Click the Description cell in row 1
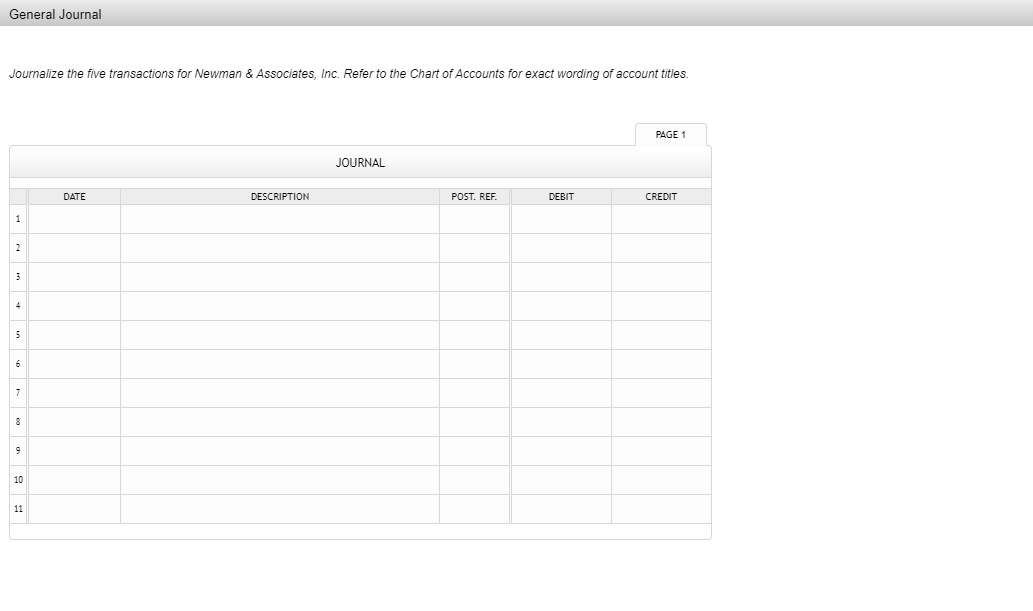 [x=280, y=219]
